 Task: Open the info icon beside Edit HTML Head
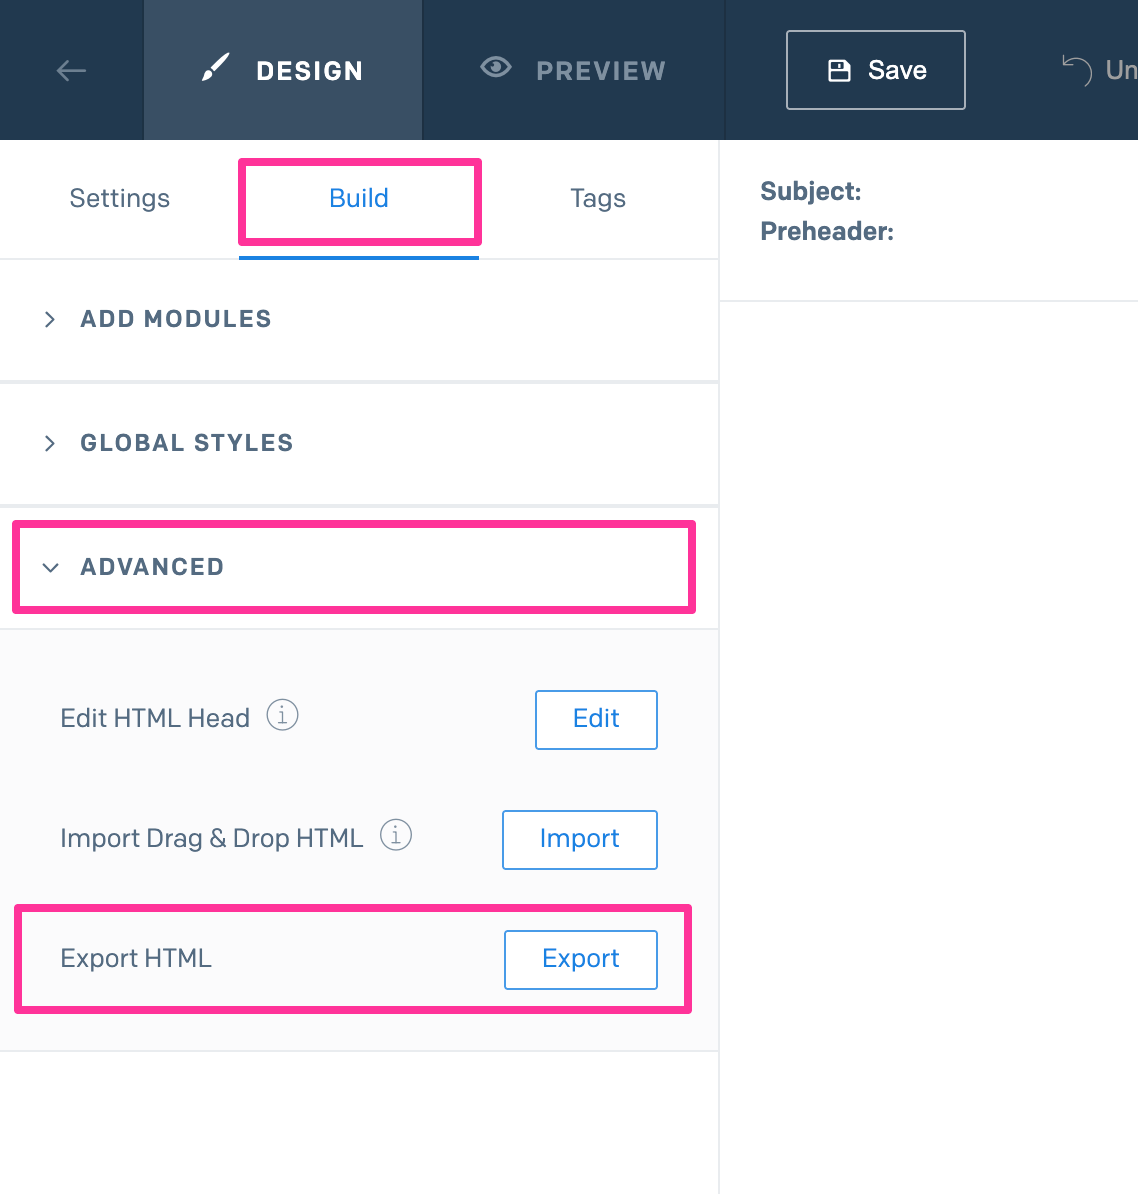point(282,716)
